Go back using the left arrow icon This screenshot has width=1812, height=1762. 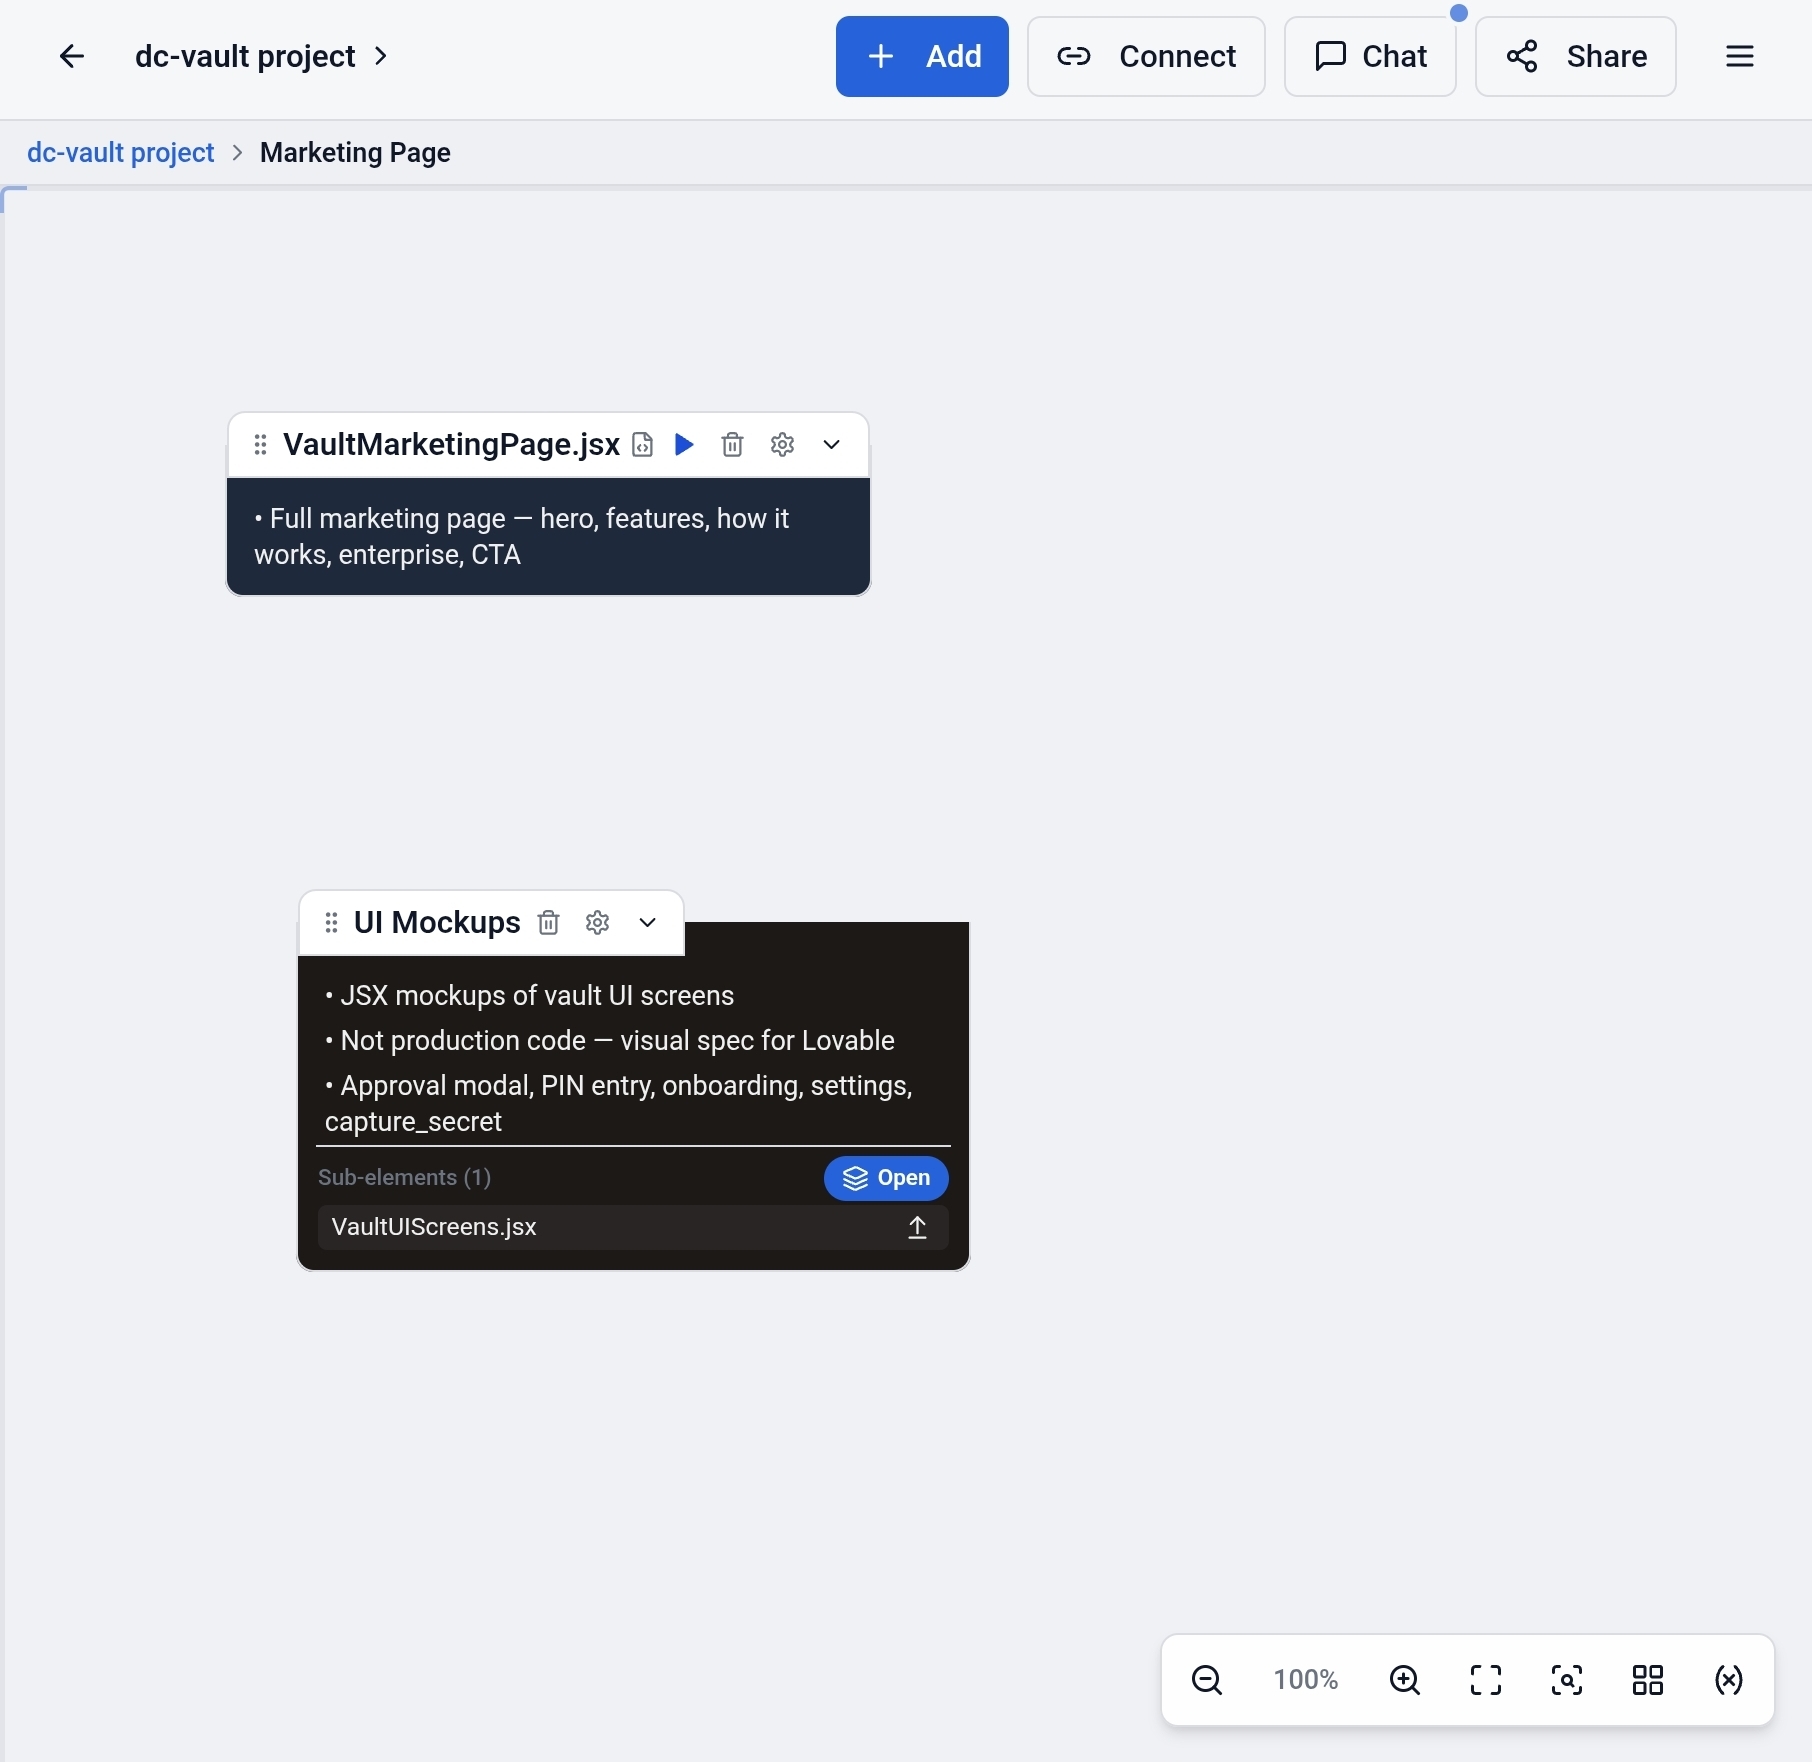point(72,56)
